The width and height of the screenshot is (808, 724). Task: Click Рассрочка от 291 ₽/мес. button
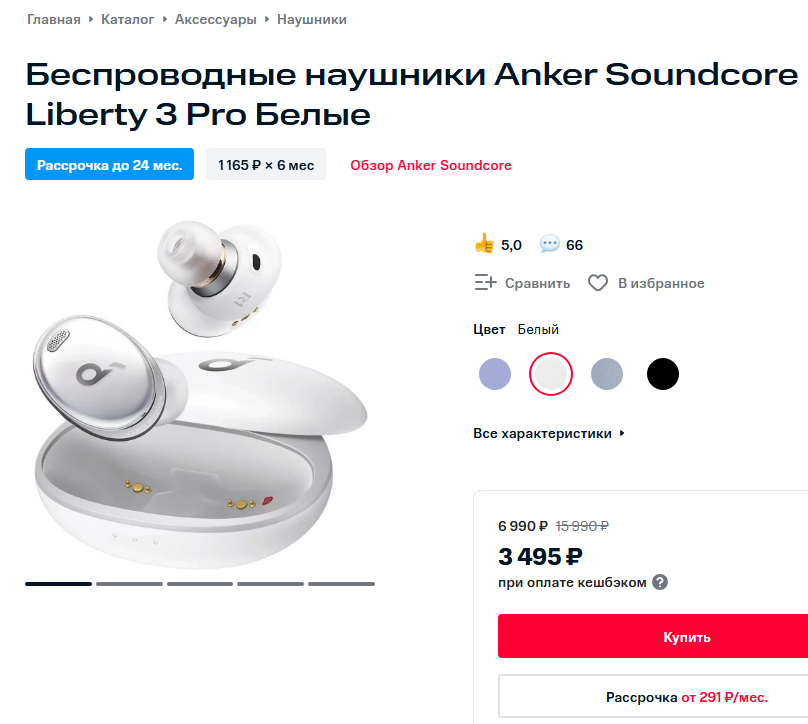pos(653,697)
